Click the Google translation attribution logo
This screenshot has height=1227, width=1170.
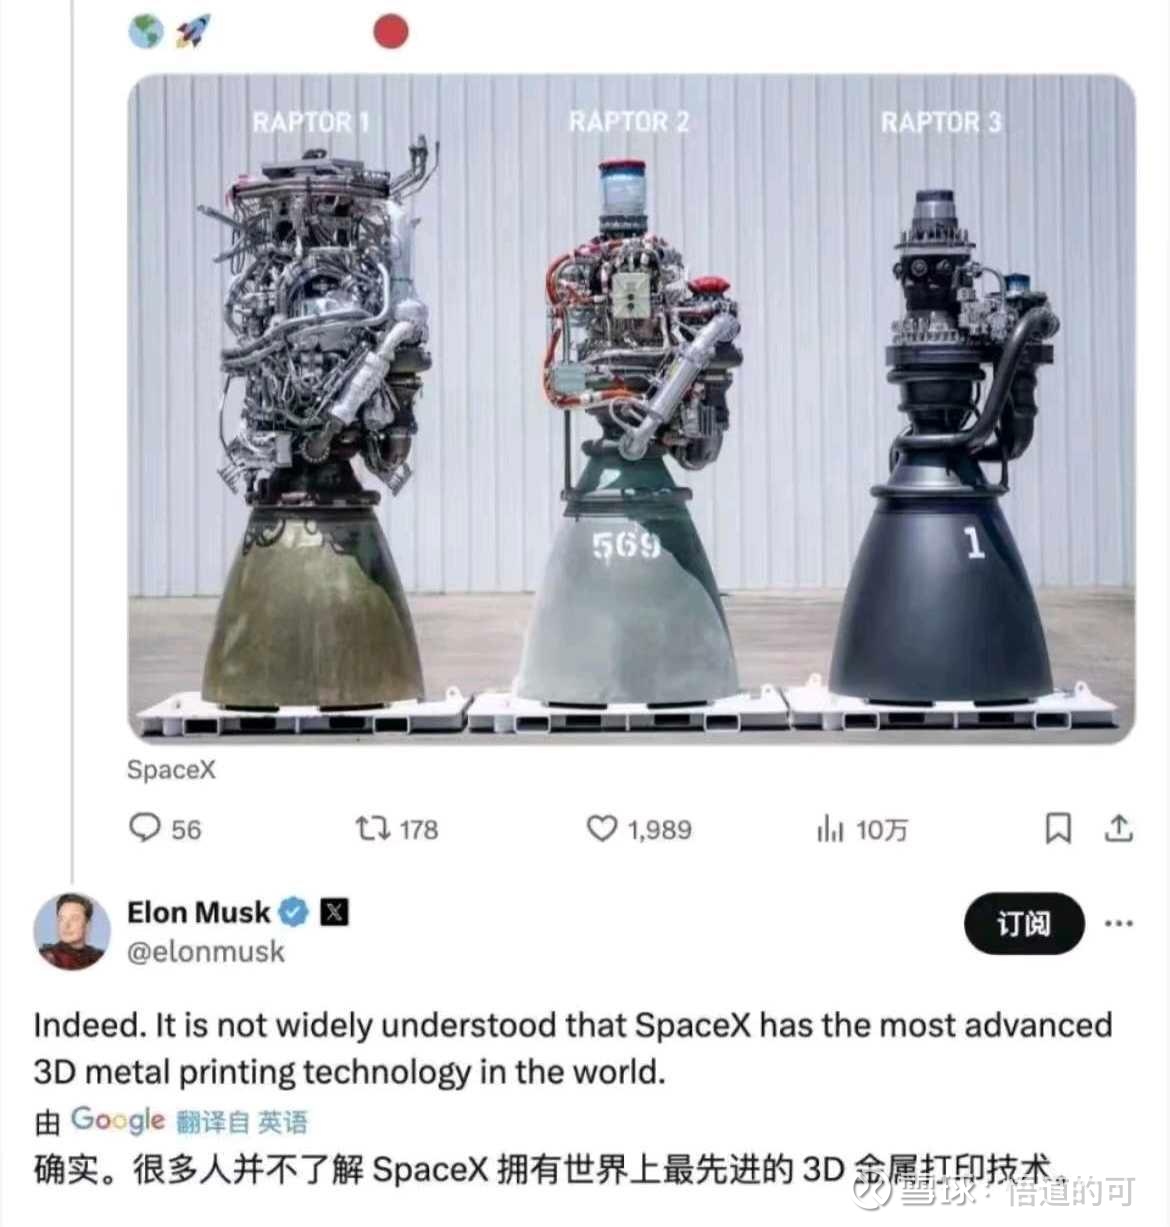[x=117, y=1120]
